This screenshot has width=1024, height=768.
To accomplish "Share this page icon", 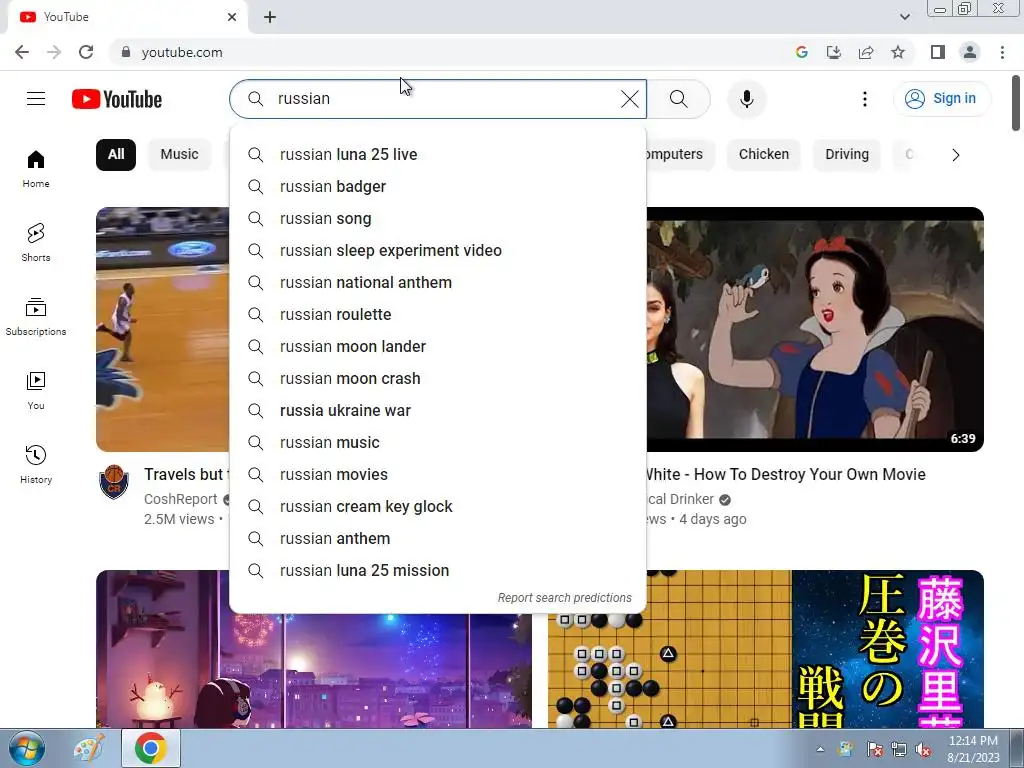I will coord(866,52).
